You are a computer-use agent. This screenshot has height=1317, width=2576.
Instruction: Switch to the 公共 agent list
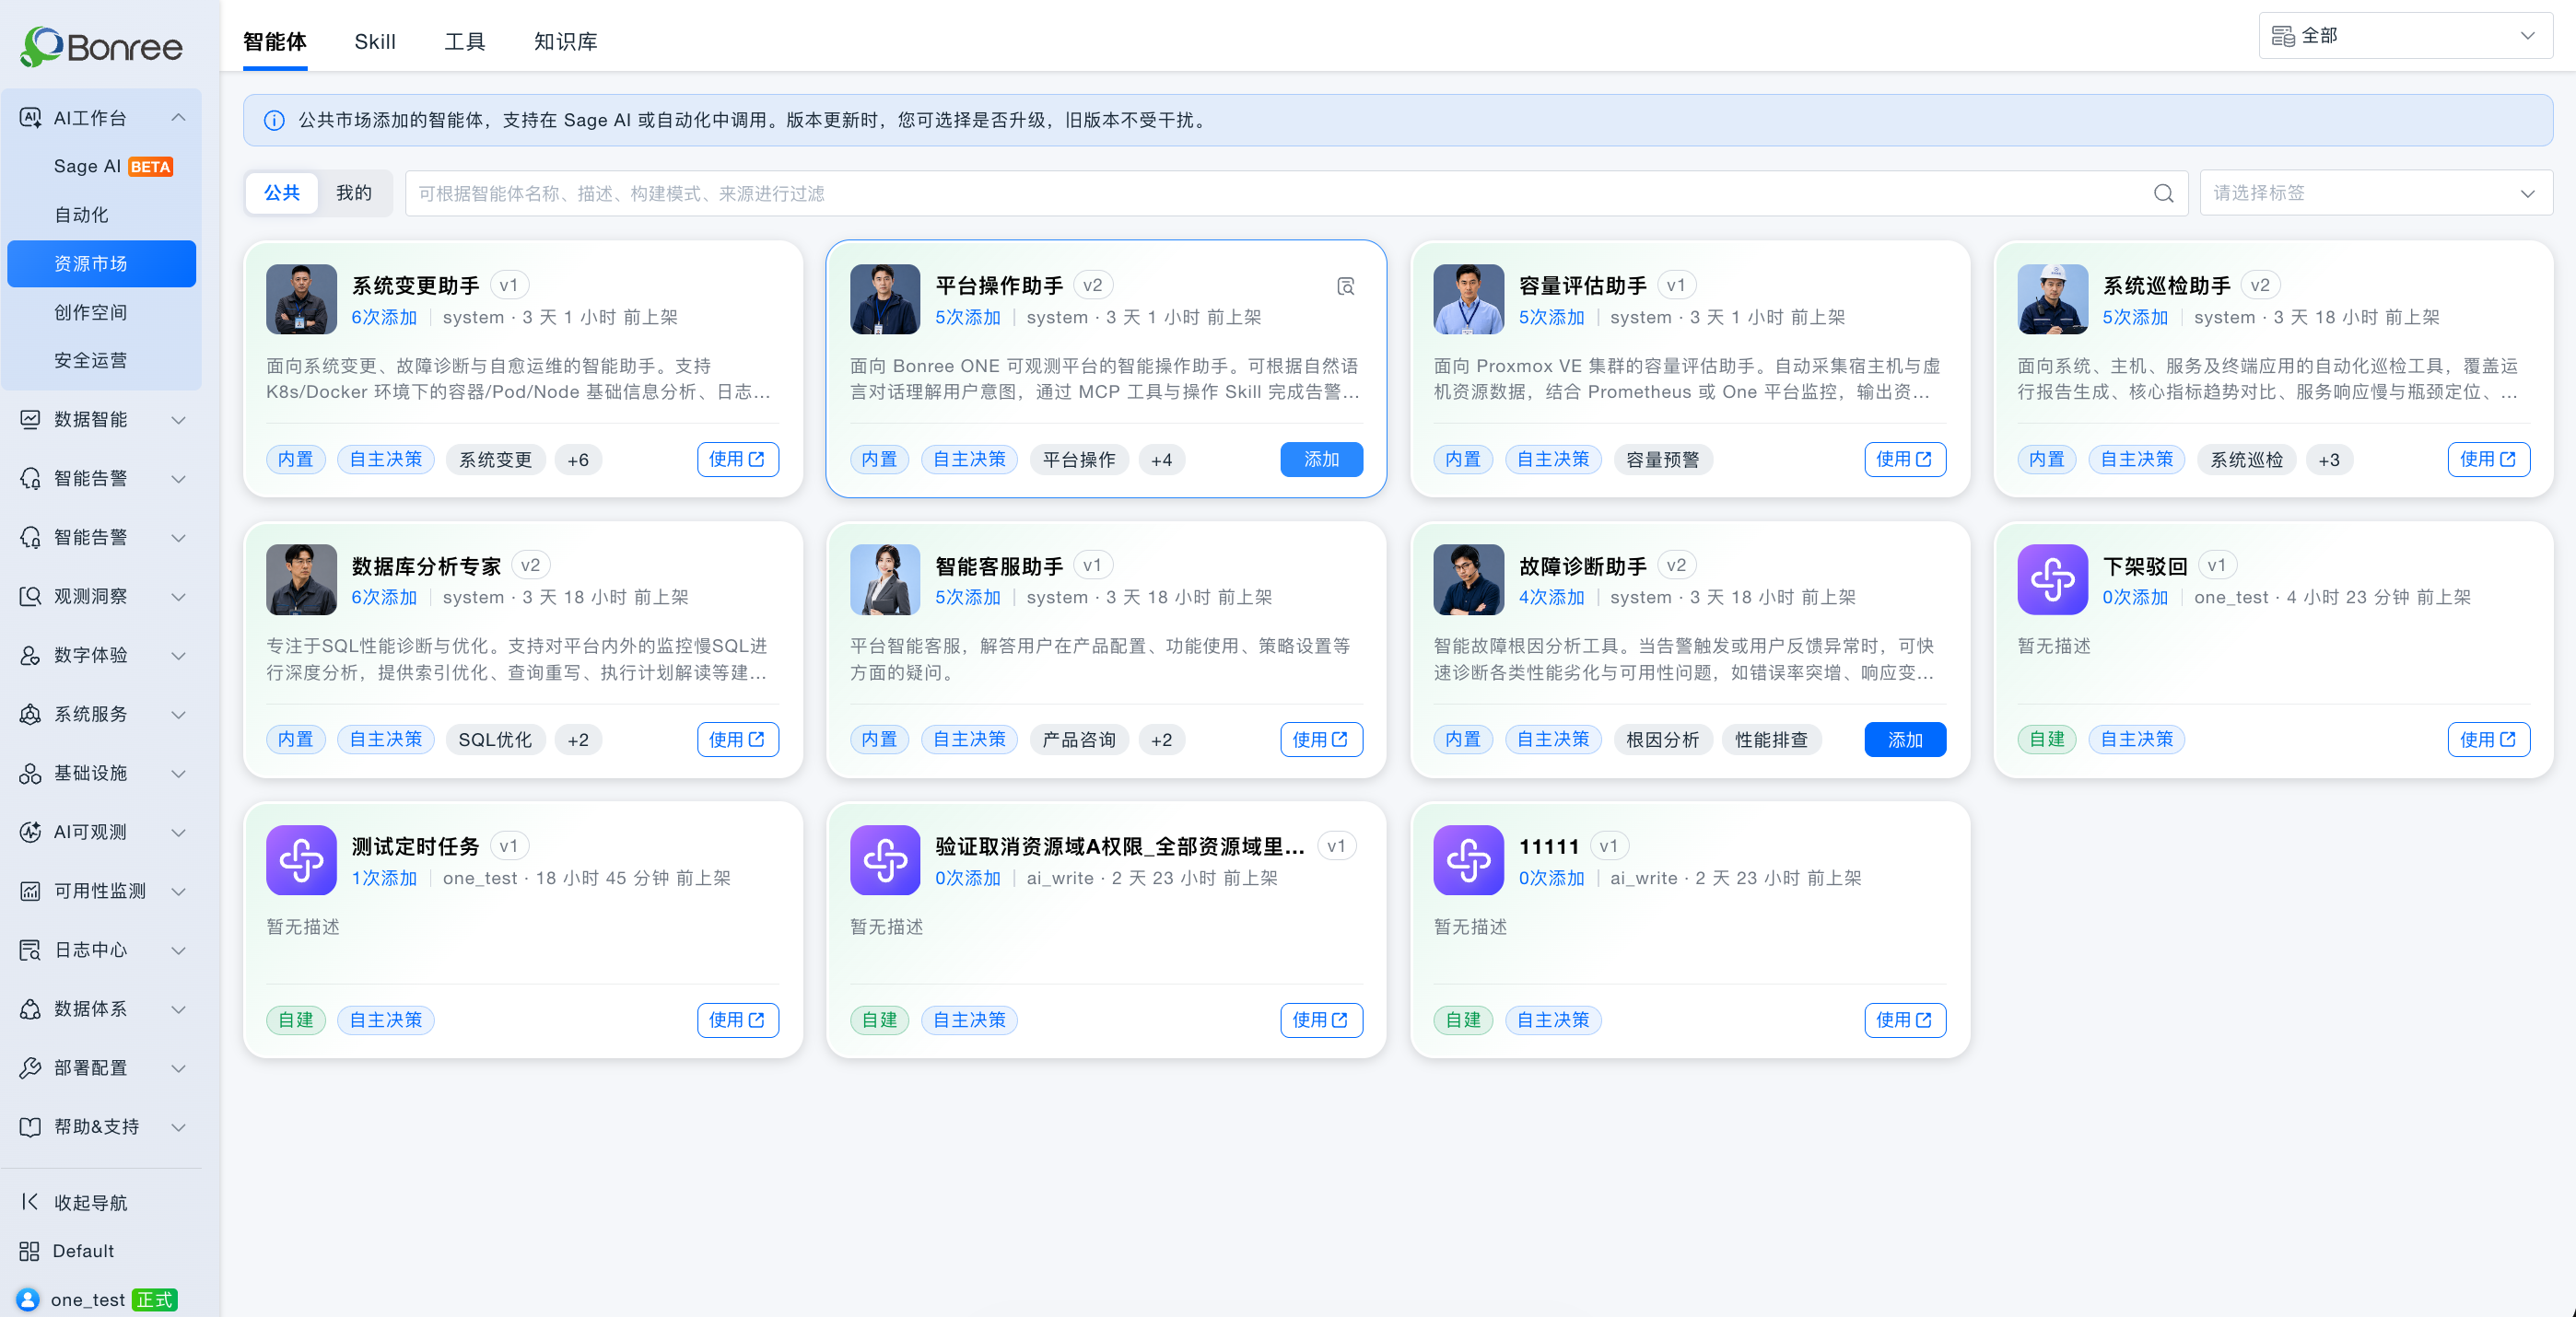click(x=282, y=193)
